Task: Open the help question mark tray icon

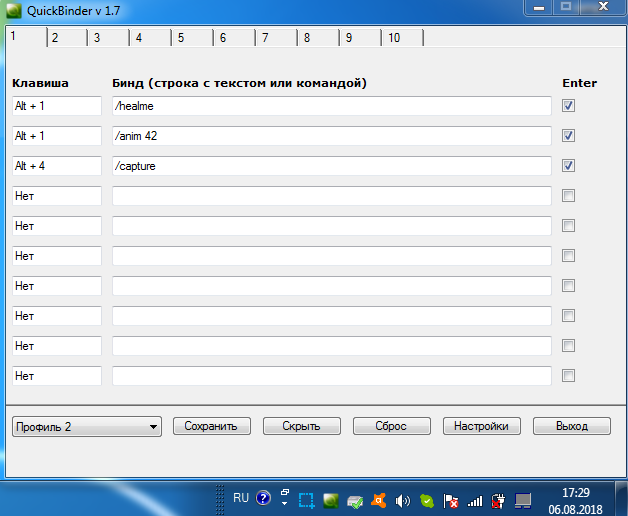Action: click(x=263, y=498)
